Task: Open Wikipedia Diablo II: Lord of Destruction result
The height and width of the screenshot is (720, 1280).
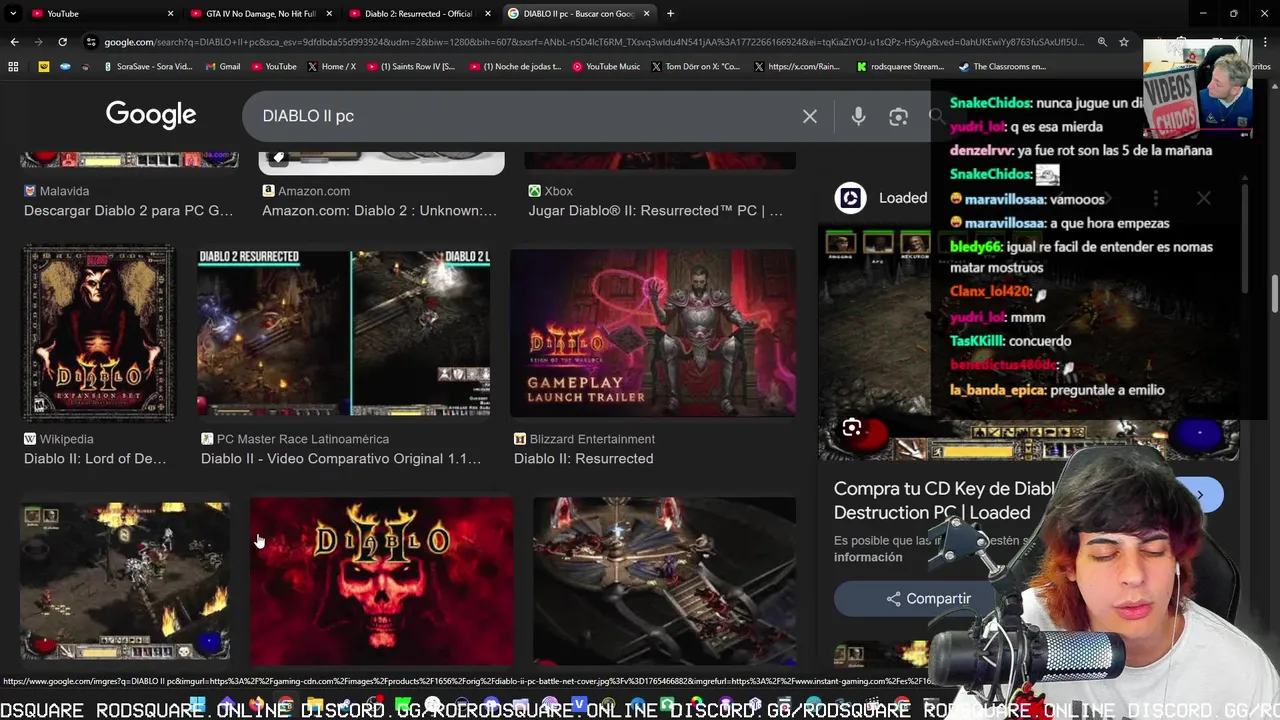Action: pyautogui.click(x=95, y=449)
